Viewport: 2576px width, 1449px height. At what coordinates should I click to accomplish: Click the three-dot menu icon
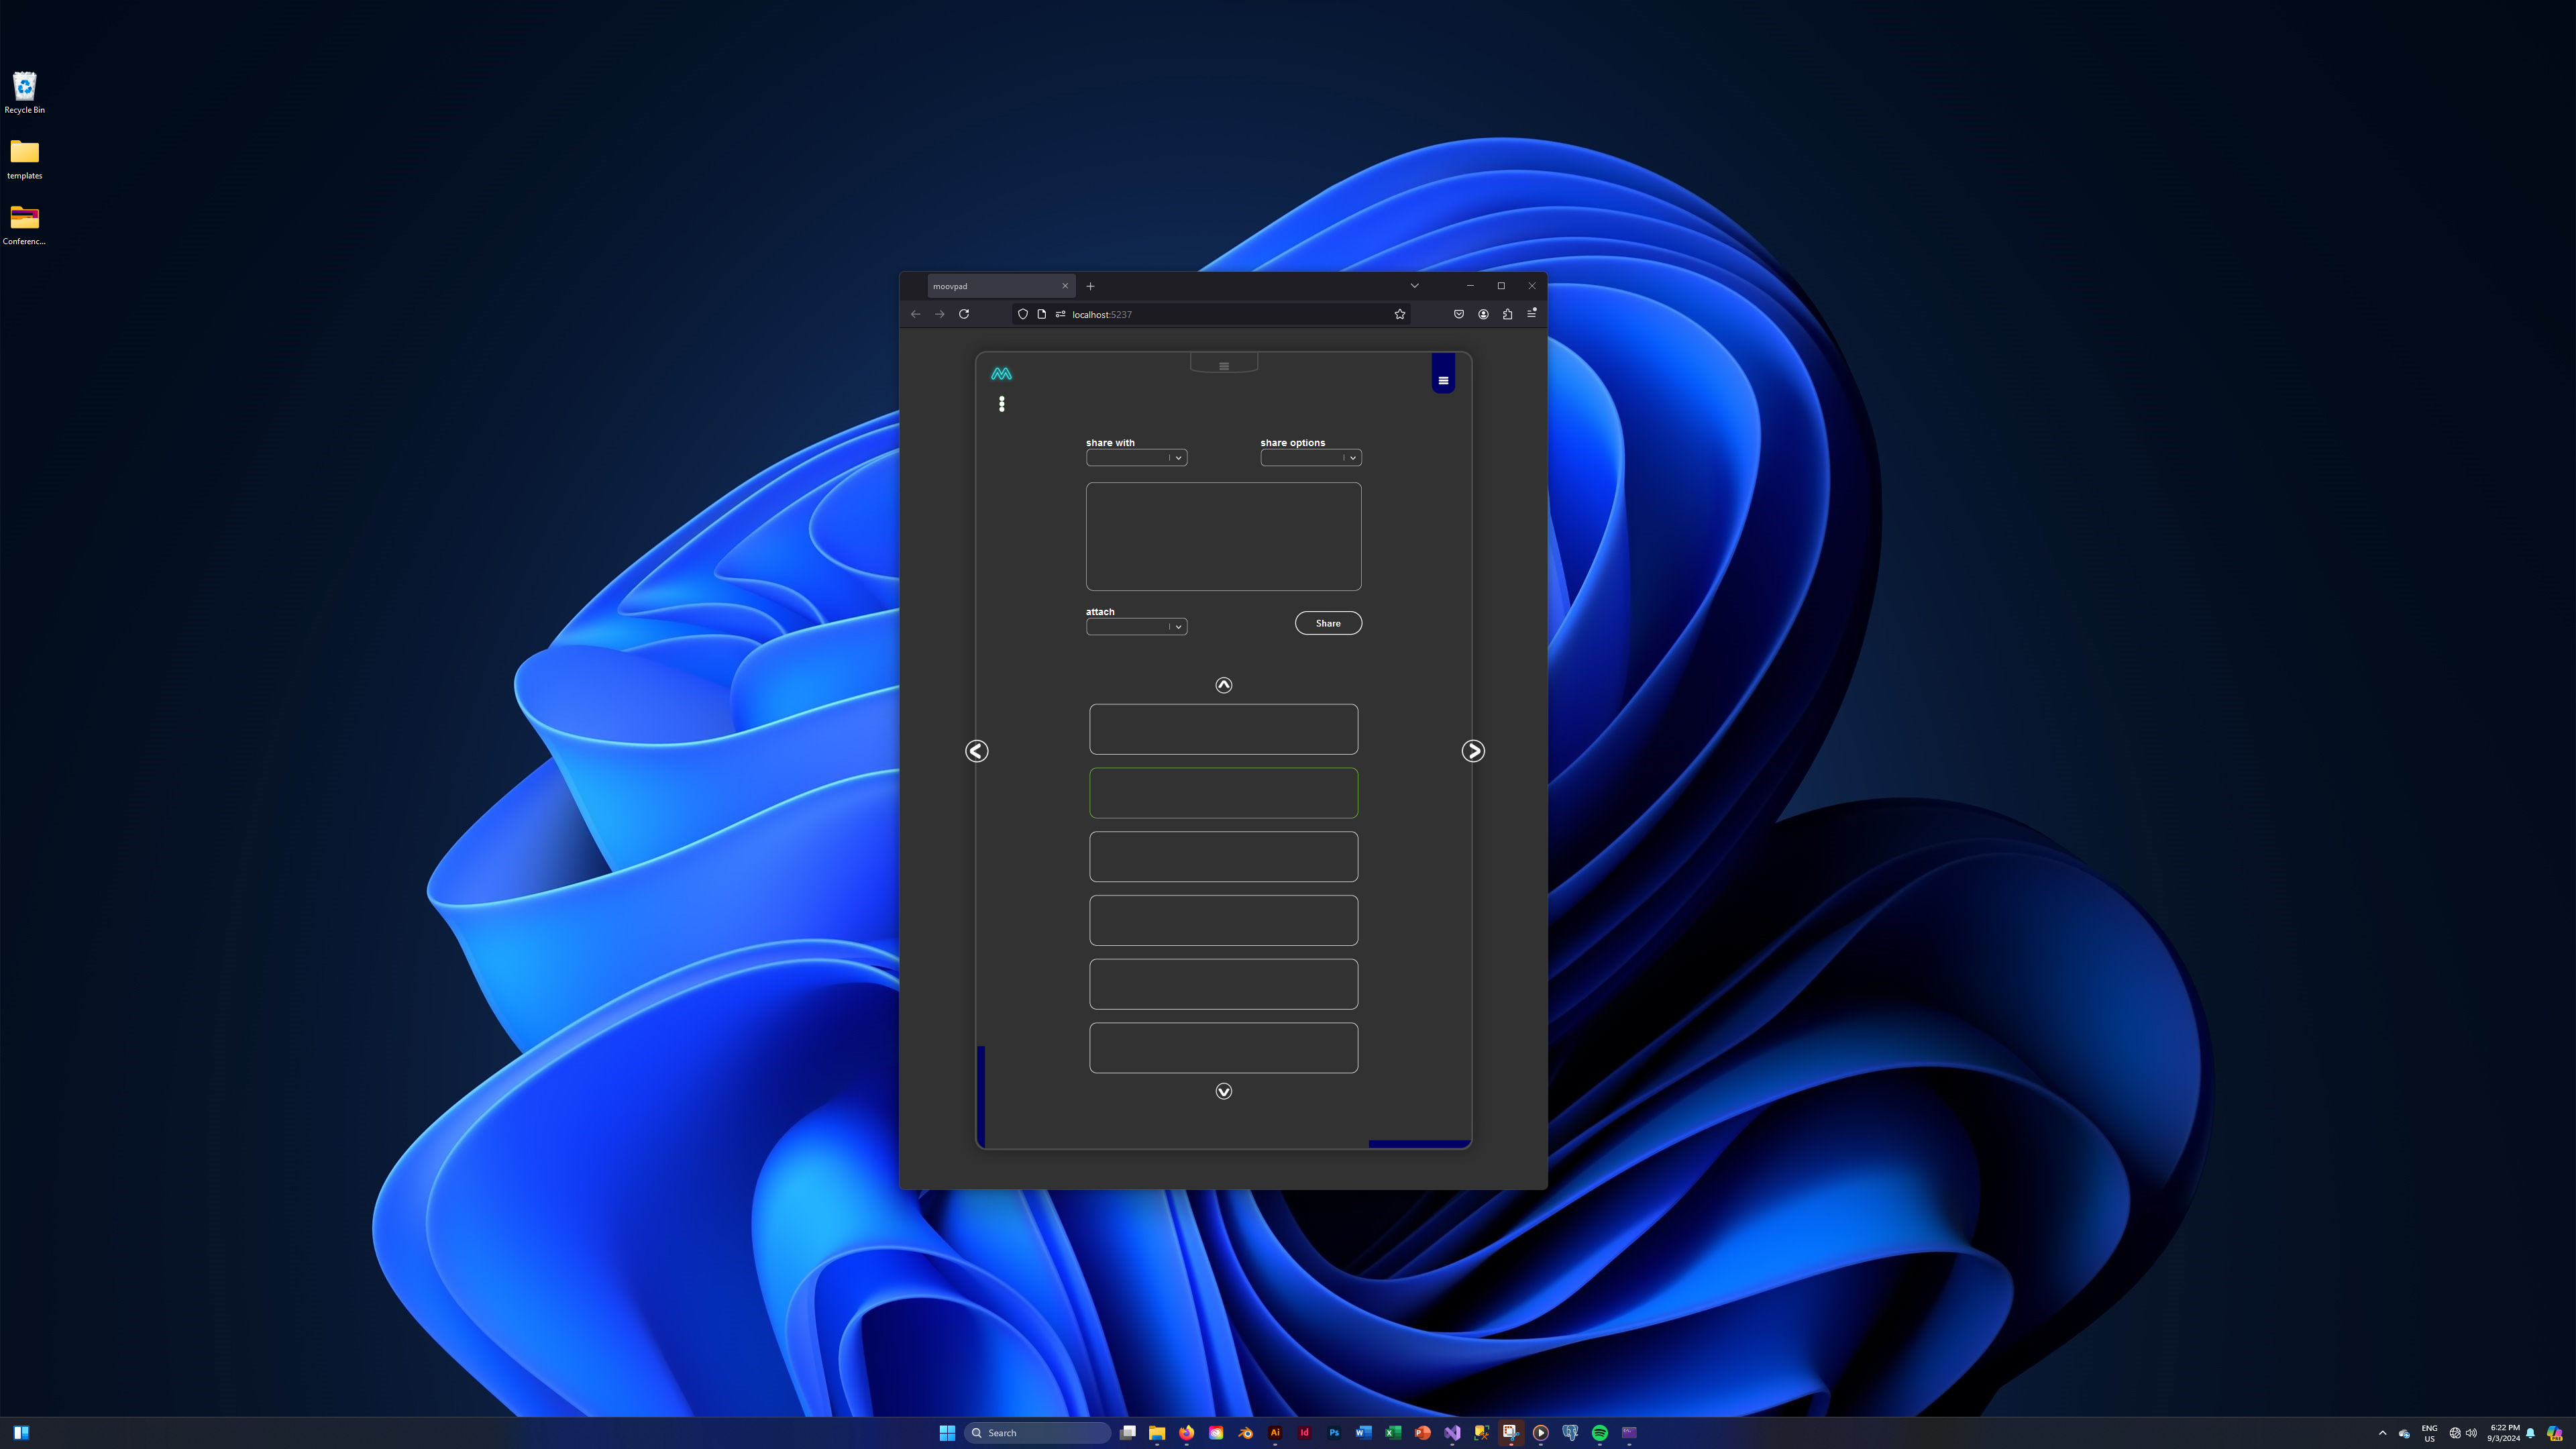[1002, 403]
